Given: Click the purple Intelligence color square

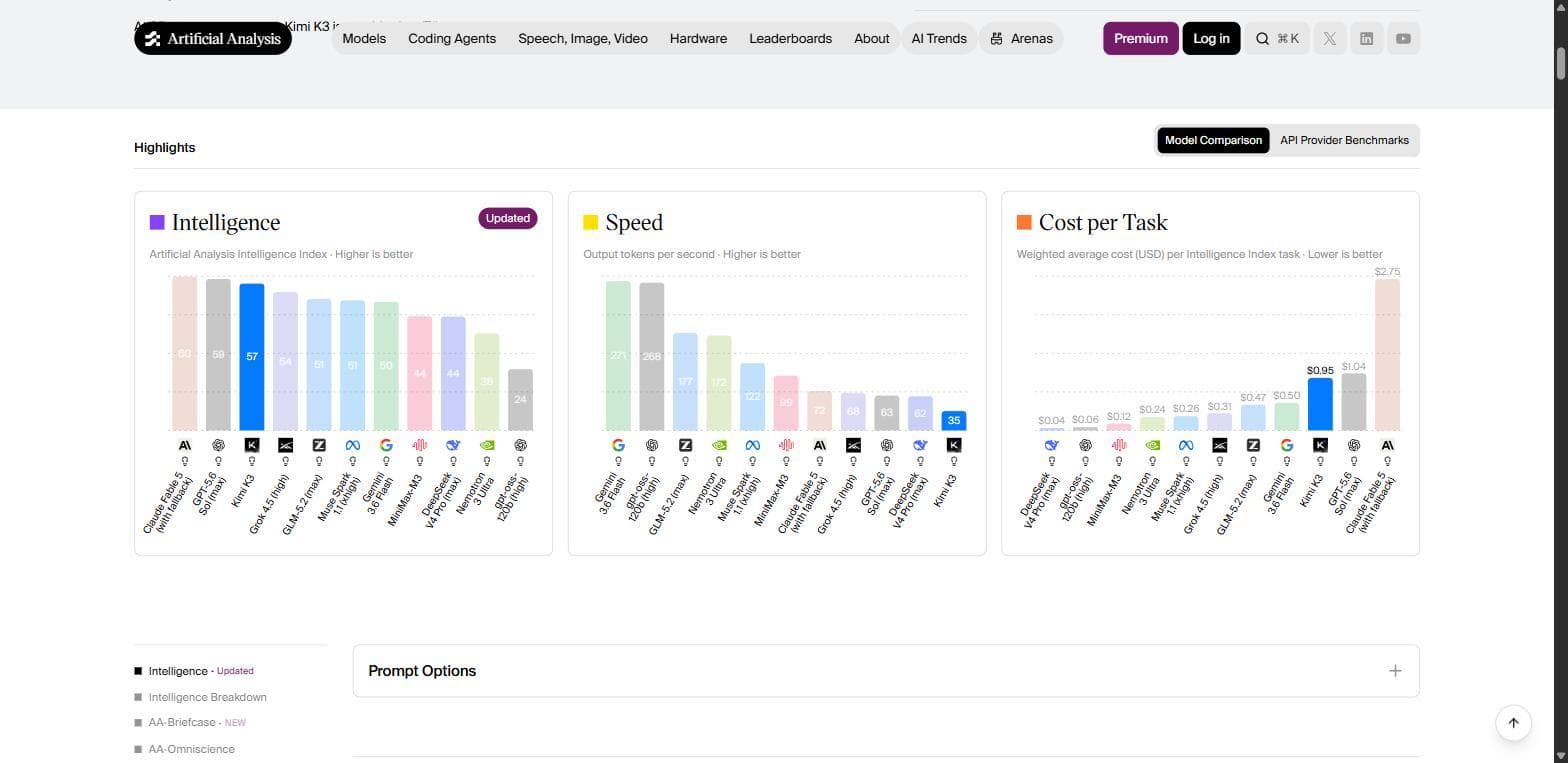Looking at the screenshot, I should pyautogui.click(x=157, y=222).
